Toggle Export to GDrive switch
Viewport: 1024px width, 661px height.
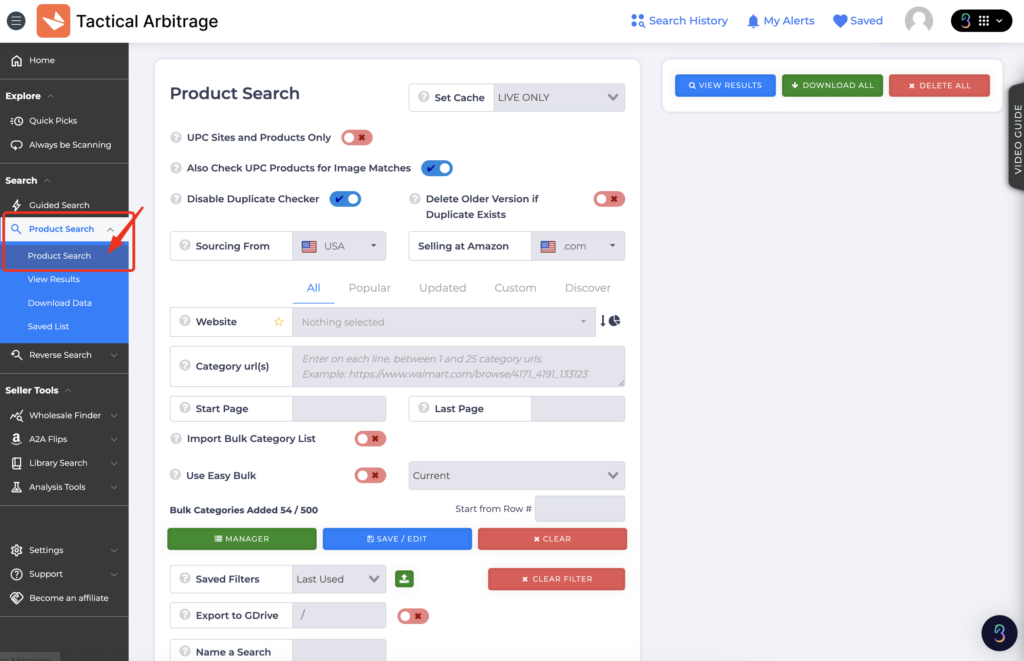coord(413,616)
